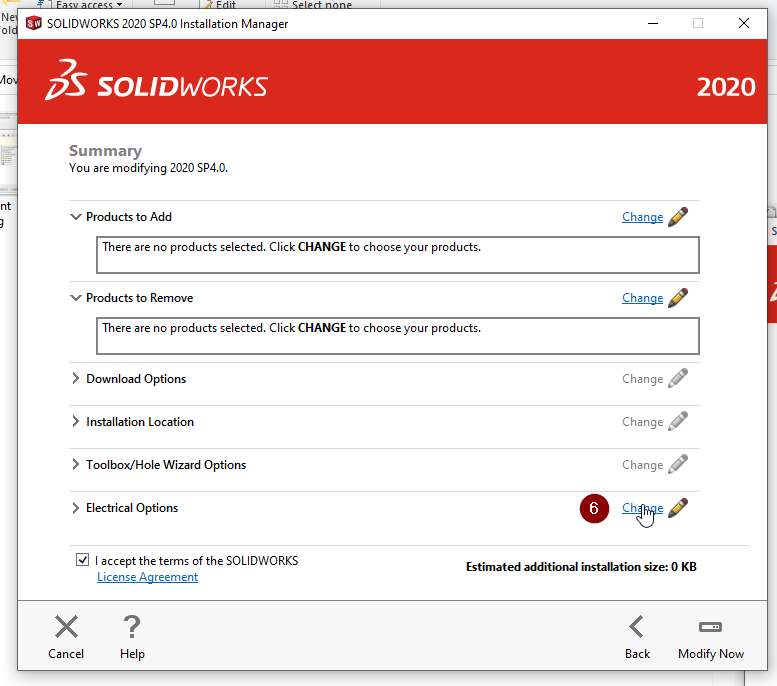Click Change link for Products to Add

pyautogui.click(x=642, y=217)
